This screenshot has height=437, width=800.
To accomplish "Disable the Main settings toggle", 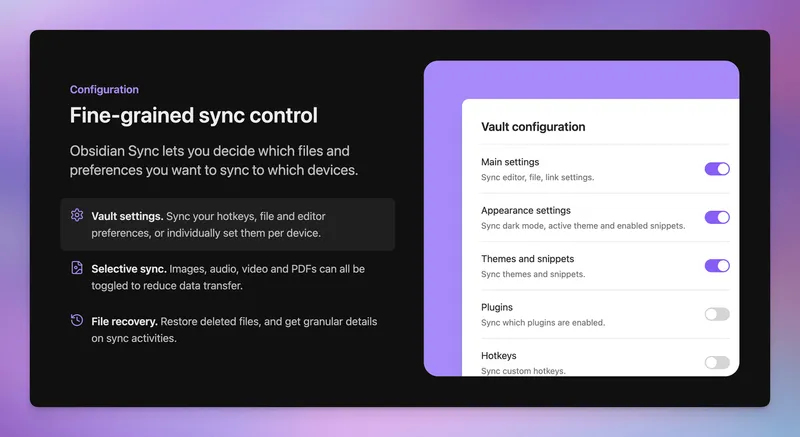I will 717,169.
